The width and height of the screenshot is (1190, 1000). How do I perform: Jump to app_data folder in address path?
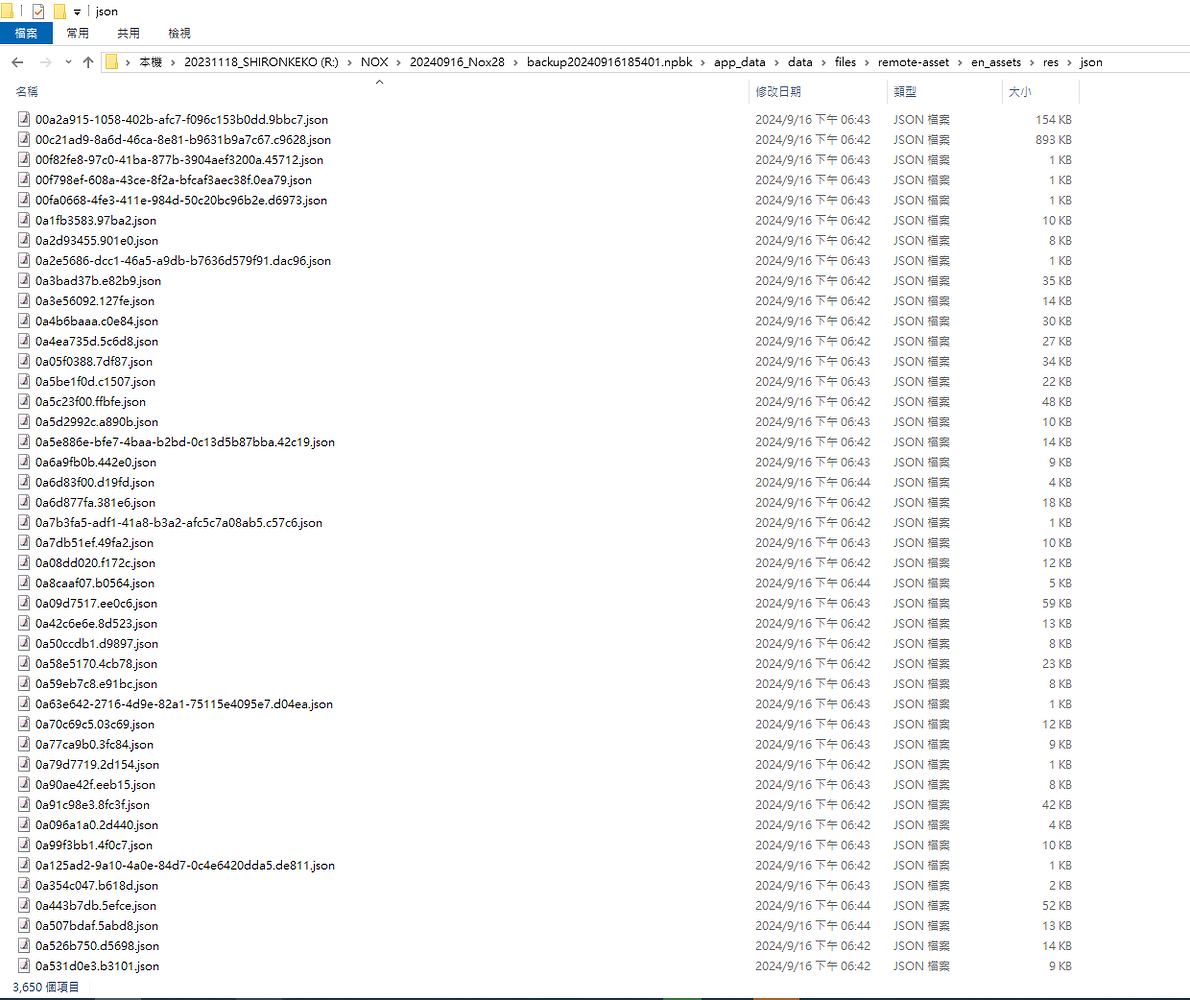(x=739, y=62)
